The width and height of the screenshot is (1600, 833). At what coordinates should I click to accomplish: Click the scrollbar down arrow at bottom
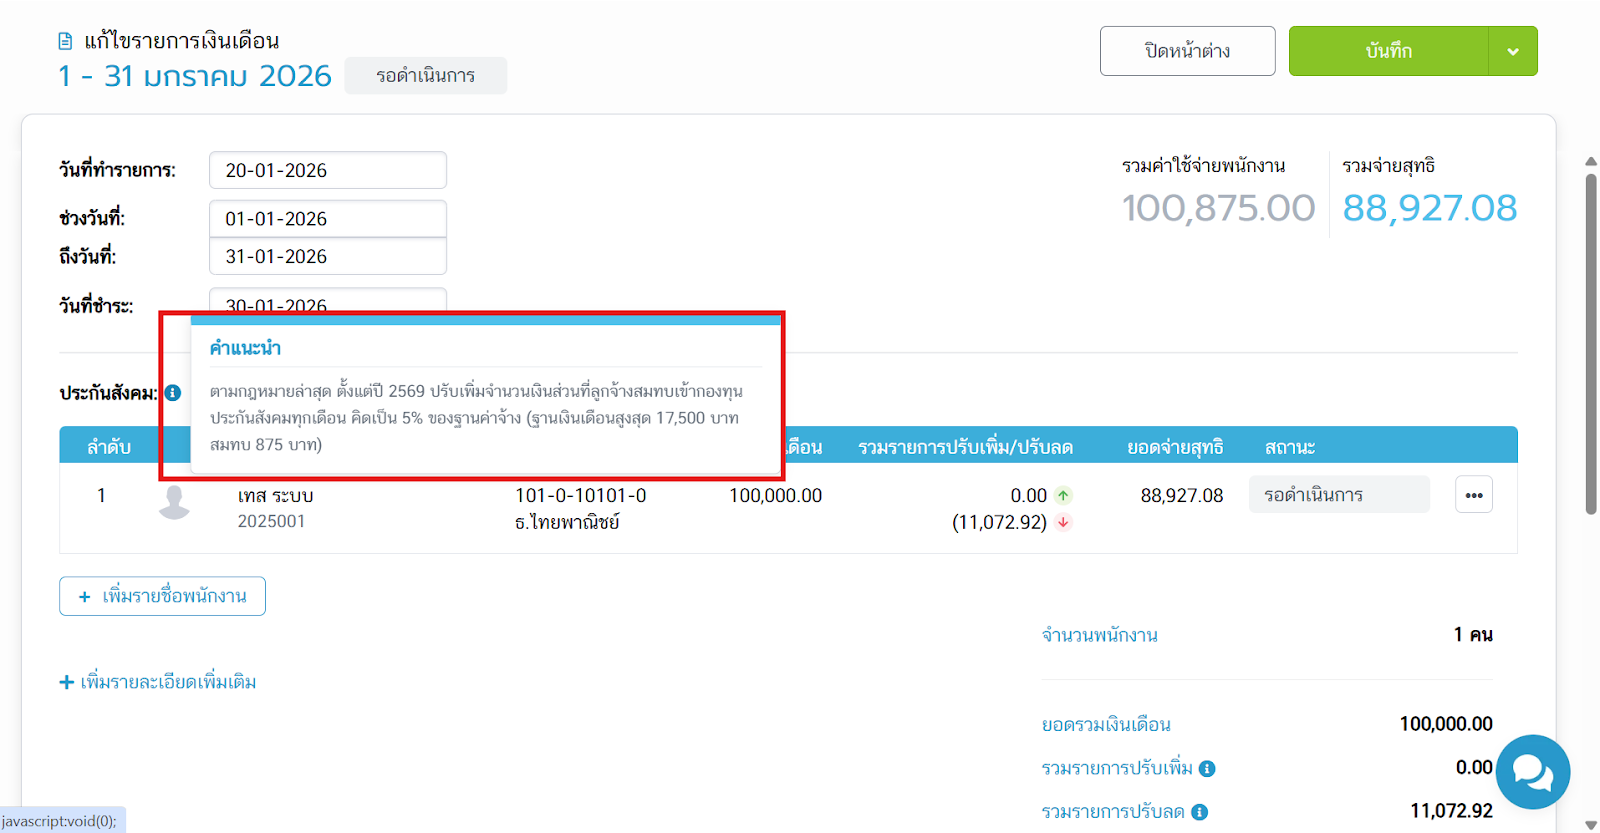(1591, 825)
